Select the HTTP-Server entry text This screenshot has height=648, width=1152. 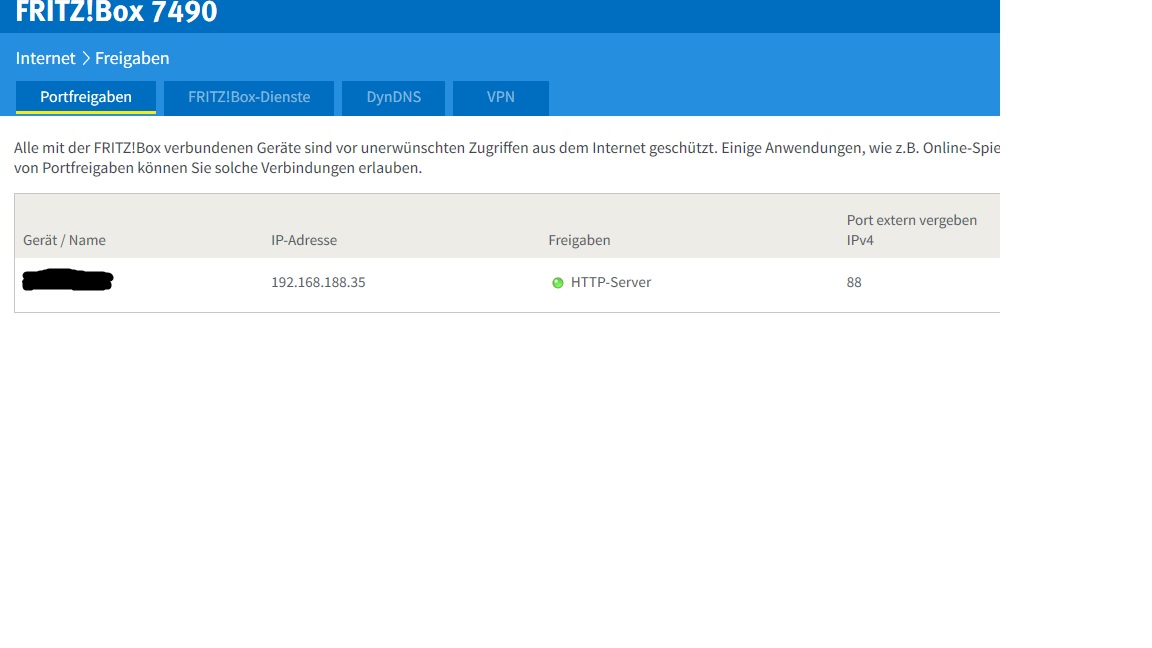pos(611,282)
